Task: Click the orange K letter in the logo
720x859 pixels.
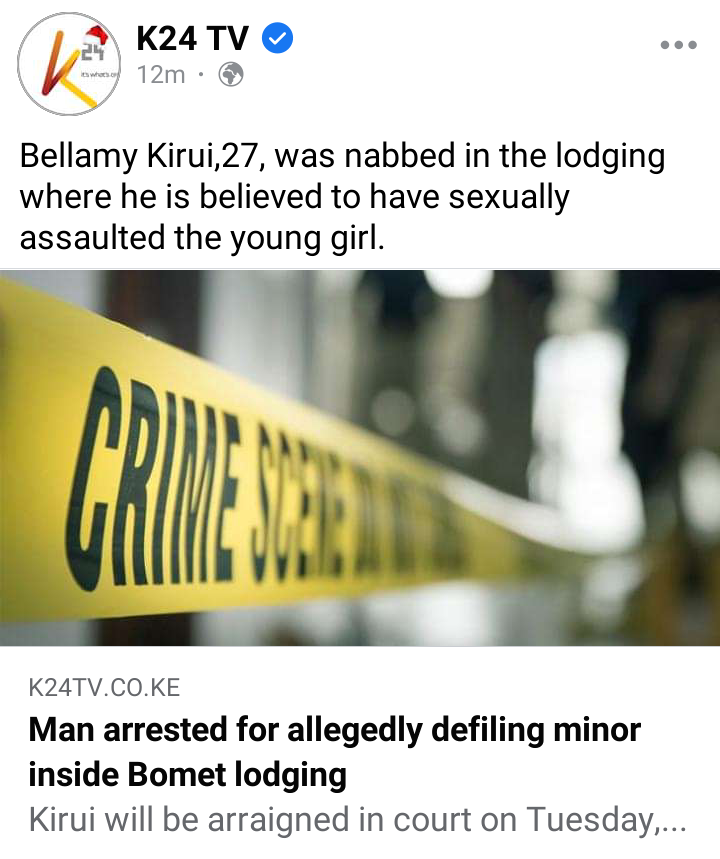Action: 61,64
